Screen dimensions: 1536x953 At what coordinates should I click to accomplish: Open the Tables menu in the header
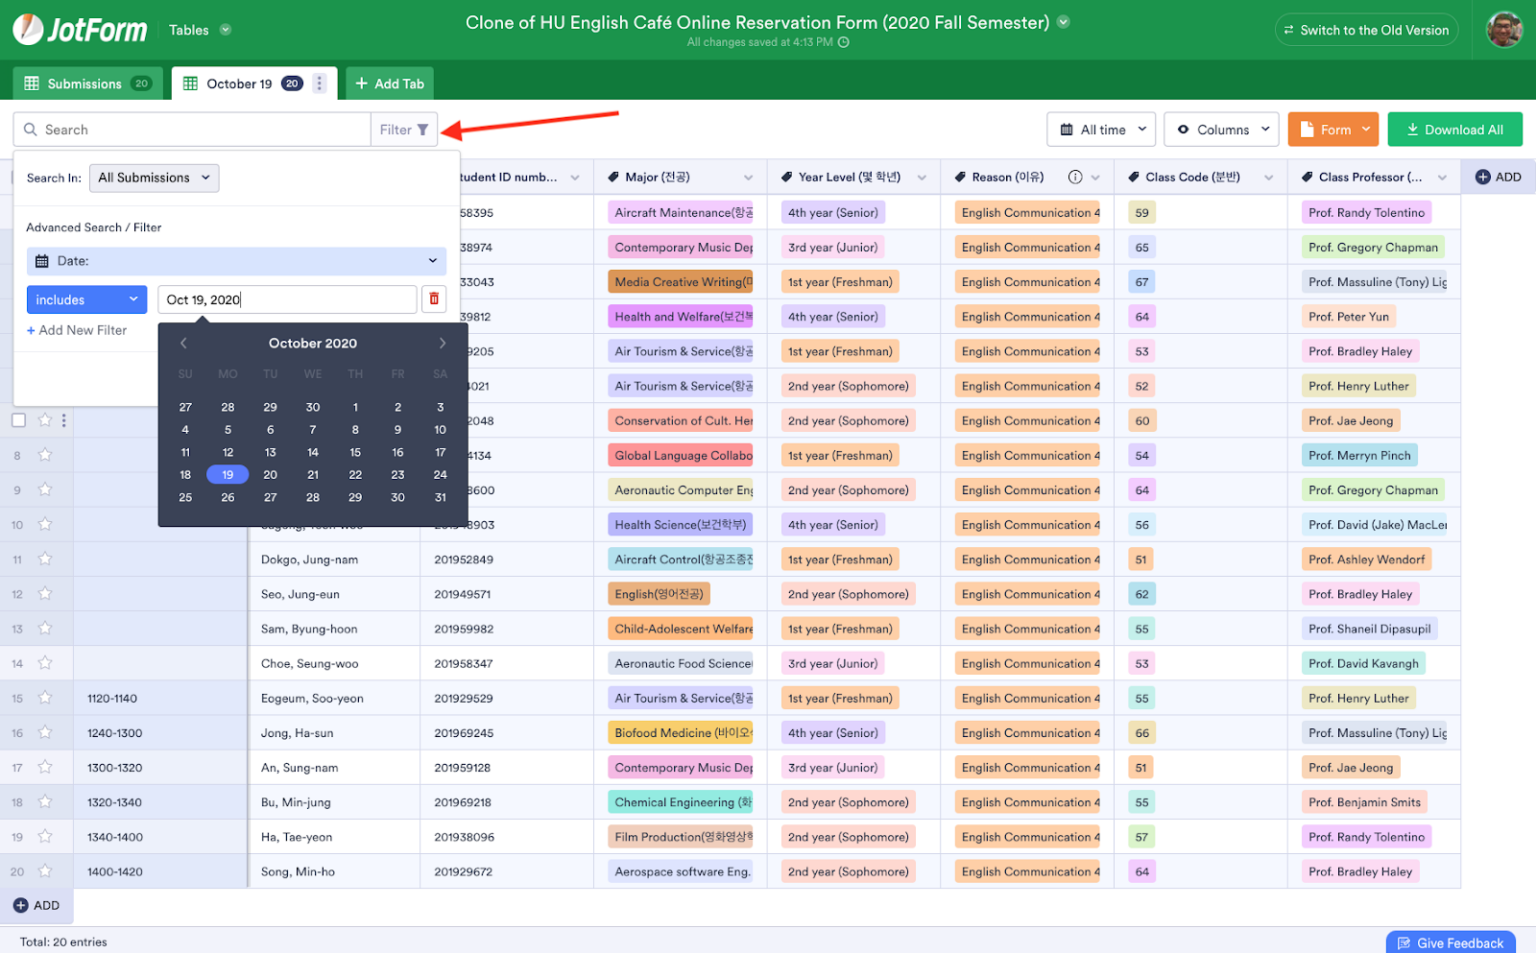(x=197, y=29)
